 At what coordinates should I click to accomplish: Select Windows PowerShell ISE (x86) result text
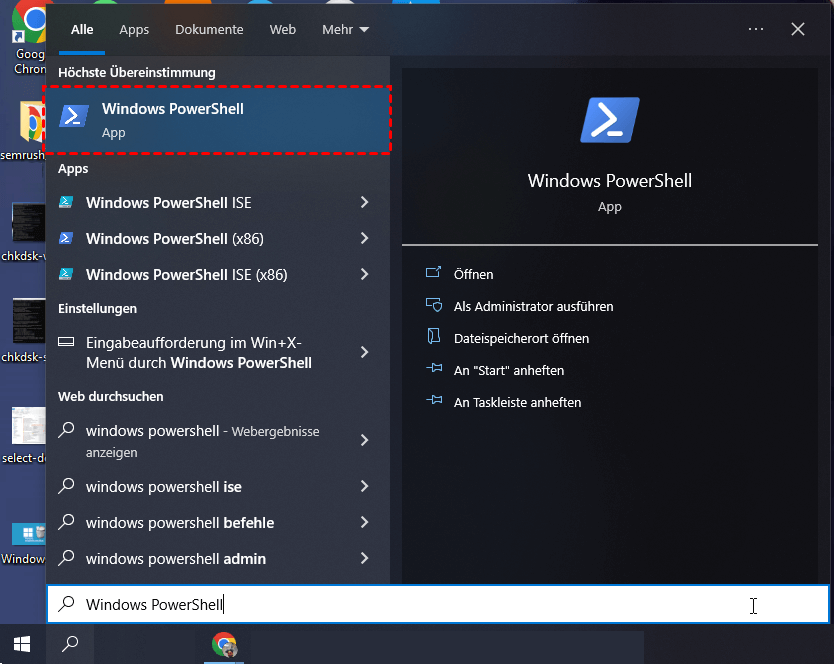[187, 275]
